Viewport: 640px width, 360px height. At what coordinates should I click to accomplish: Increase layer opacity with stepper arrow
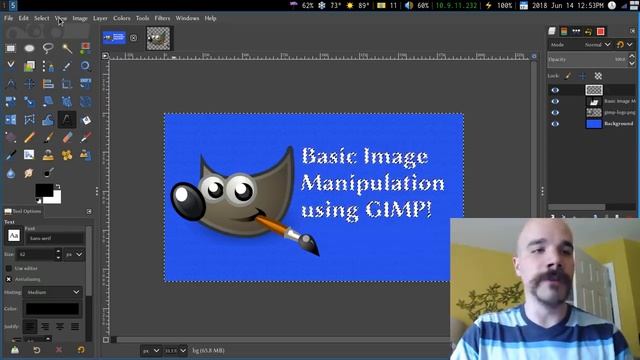coord(632,56)
